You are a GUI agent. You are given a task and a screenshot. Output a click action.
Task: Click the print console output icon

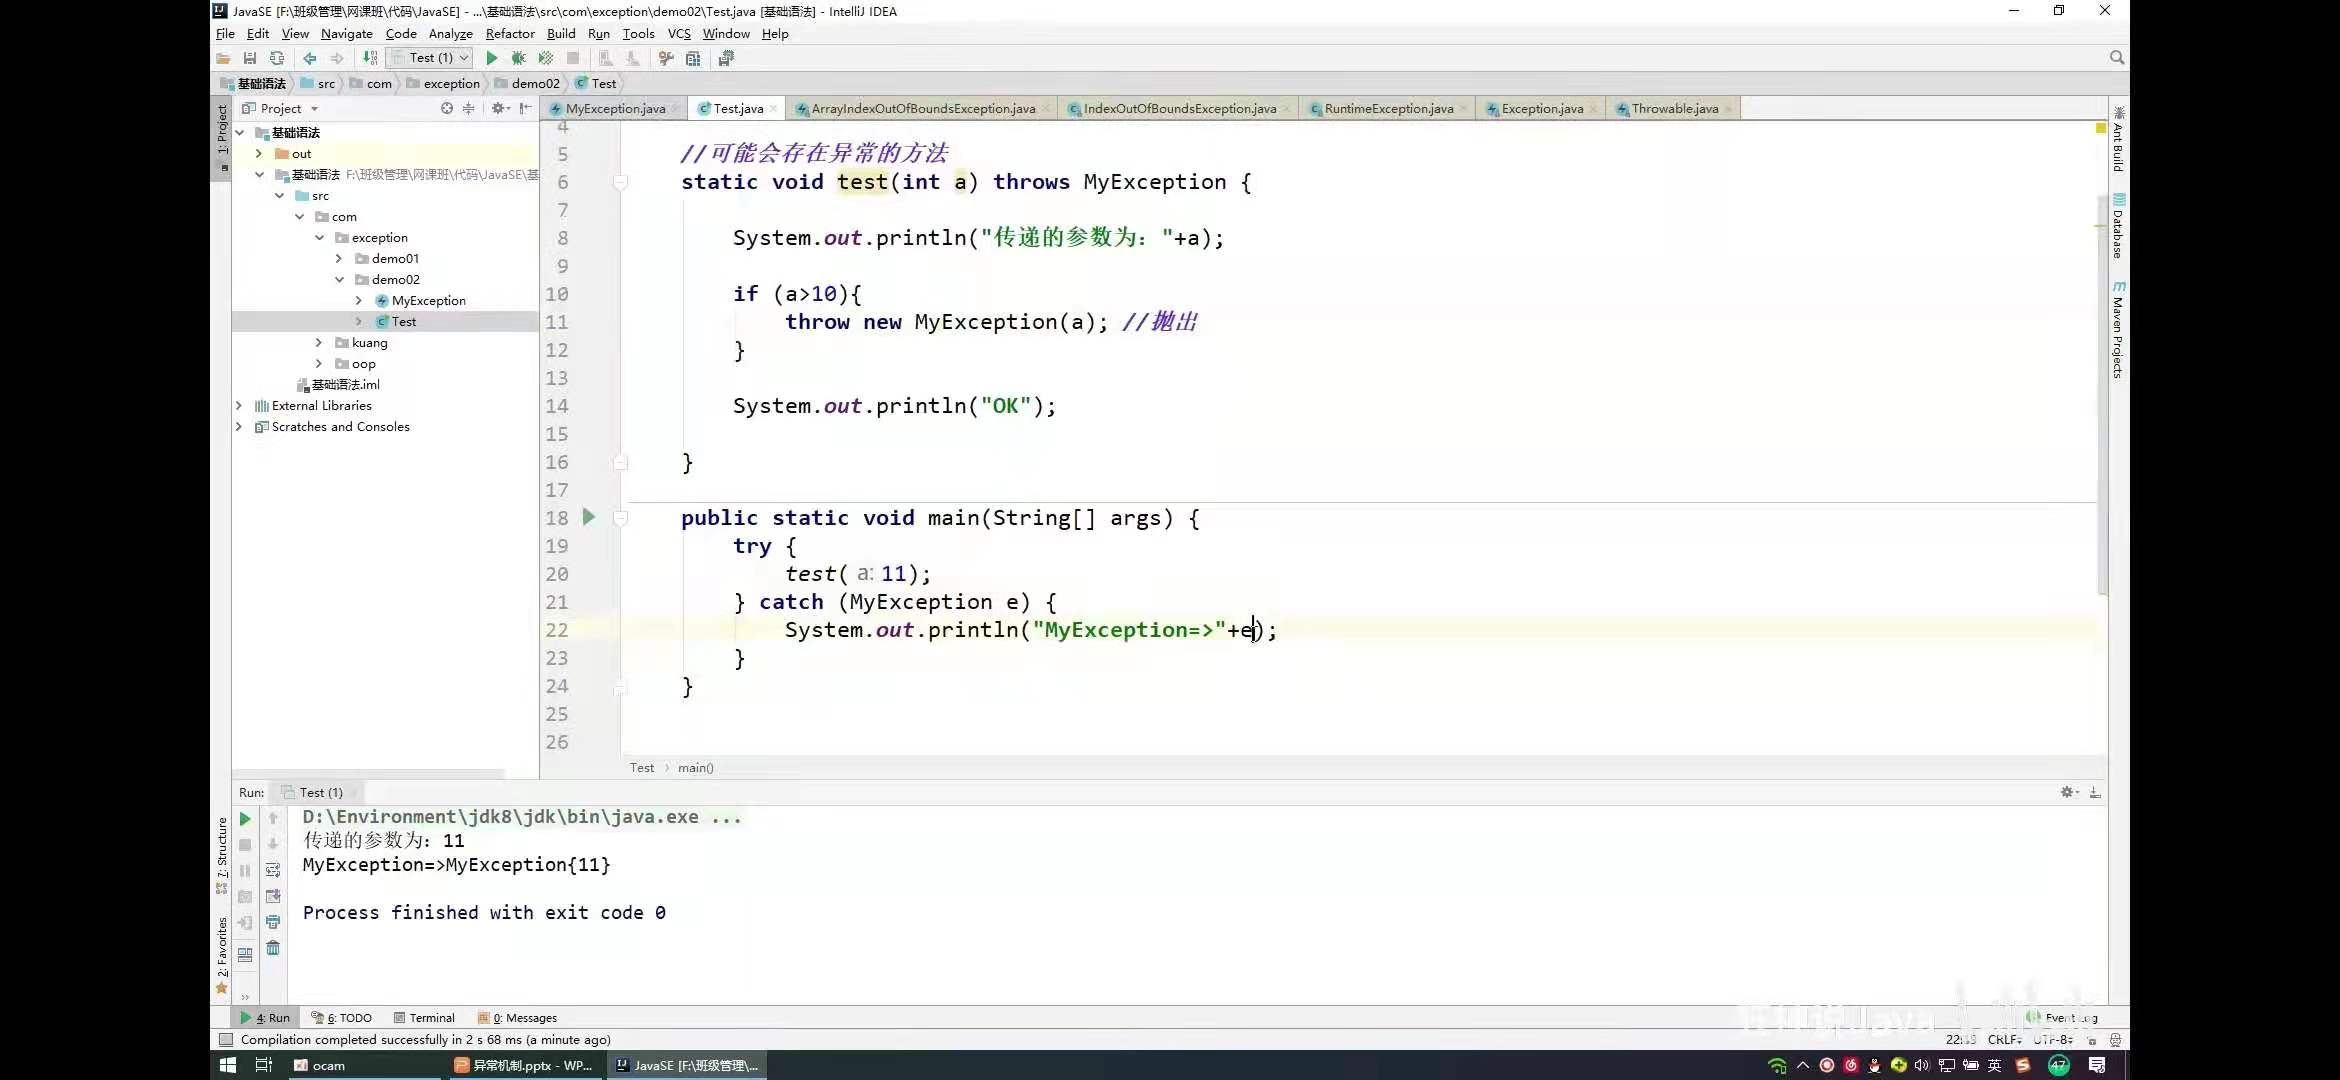(273, 922)
